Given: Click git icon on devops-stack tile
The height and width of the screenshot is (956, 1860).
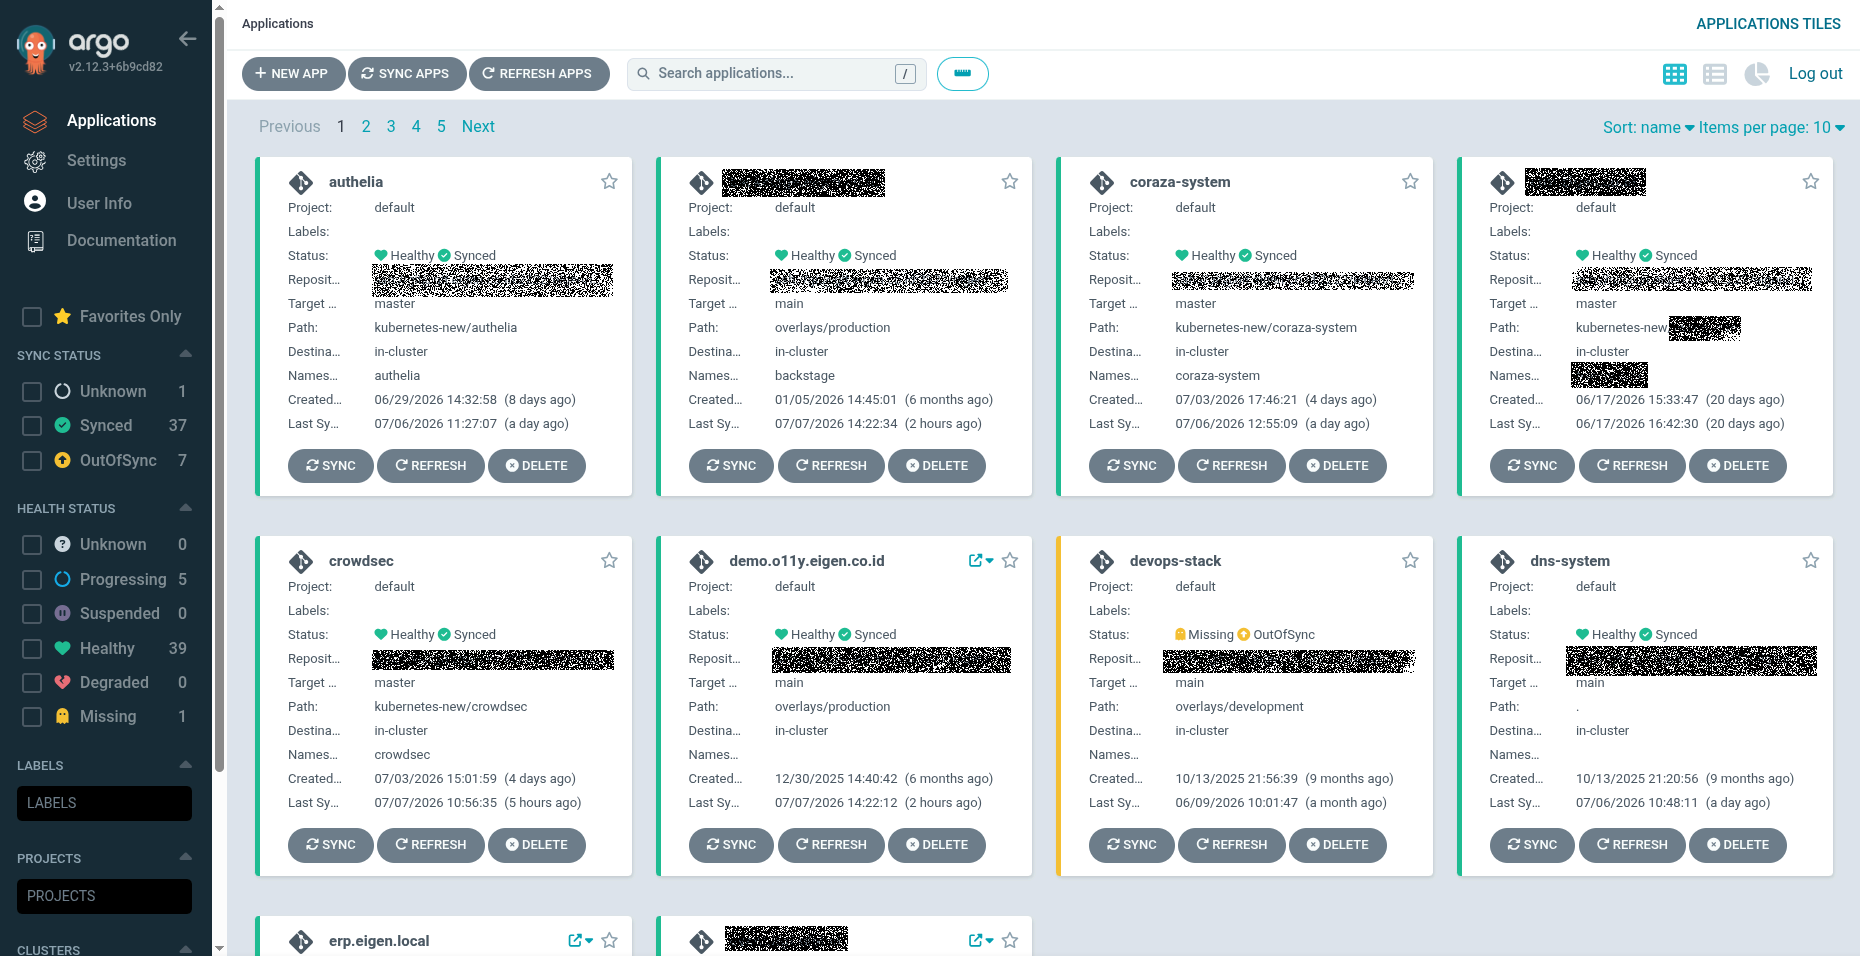Looking at the screenshot, I should 1102,562.
